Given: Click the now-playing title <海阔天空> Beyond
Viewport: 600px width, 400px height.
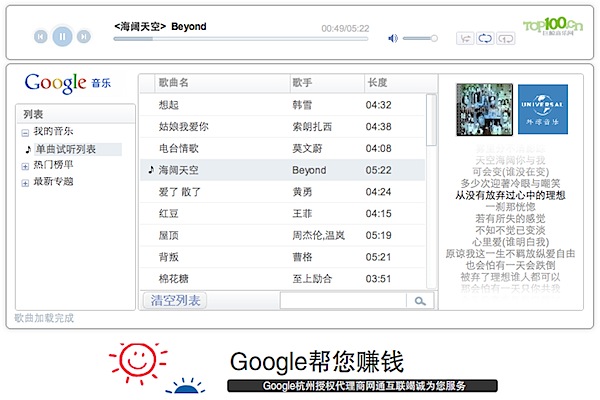Looking at the screenshot, I should [x=160, y=26].
